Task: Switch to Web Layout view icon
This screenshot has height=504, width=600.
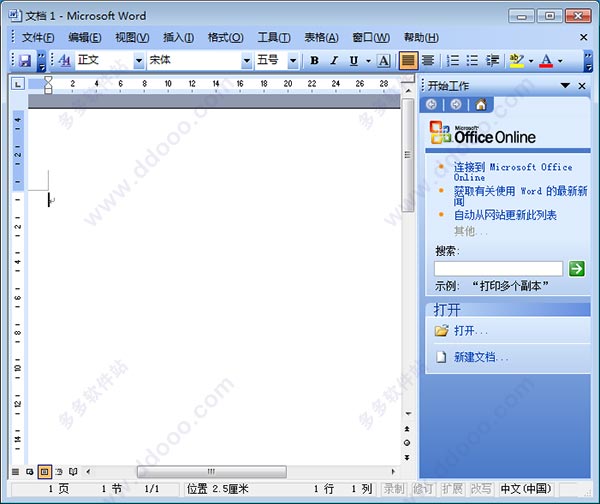Action: 29,472
